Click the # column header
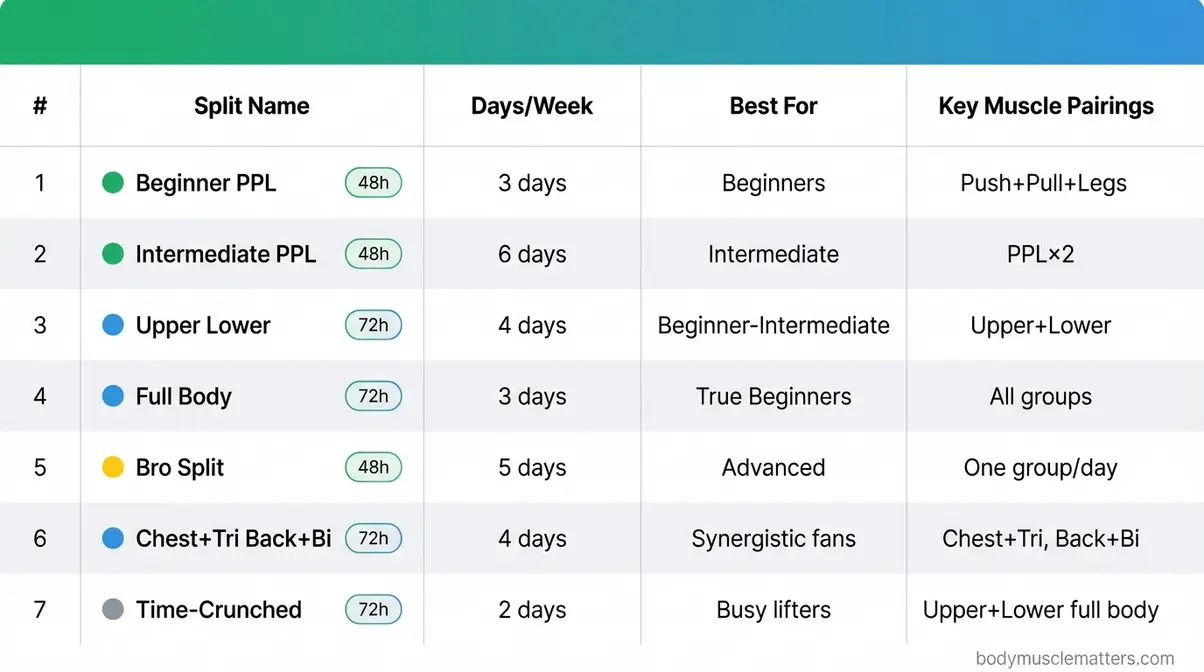Screen dimensions: 1204x672 (x=40, y=106)
